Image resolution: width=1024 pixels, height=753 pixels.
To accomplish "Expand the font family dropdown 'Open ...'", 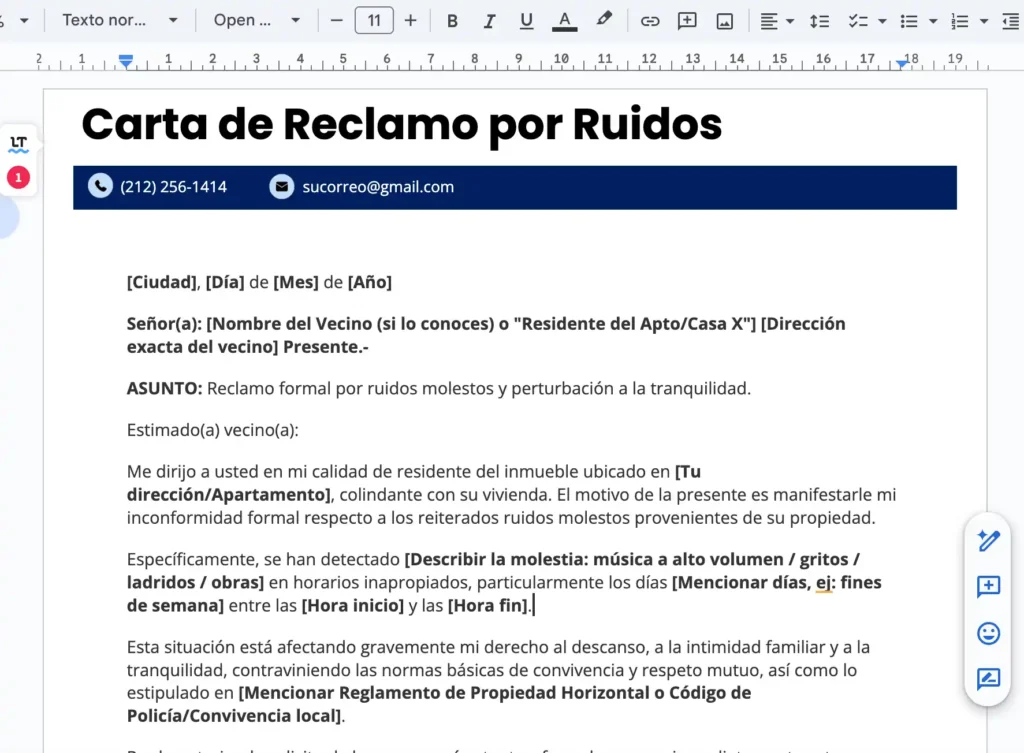I will tap(257, 20).
